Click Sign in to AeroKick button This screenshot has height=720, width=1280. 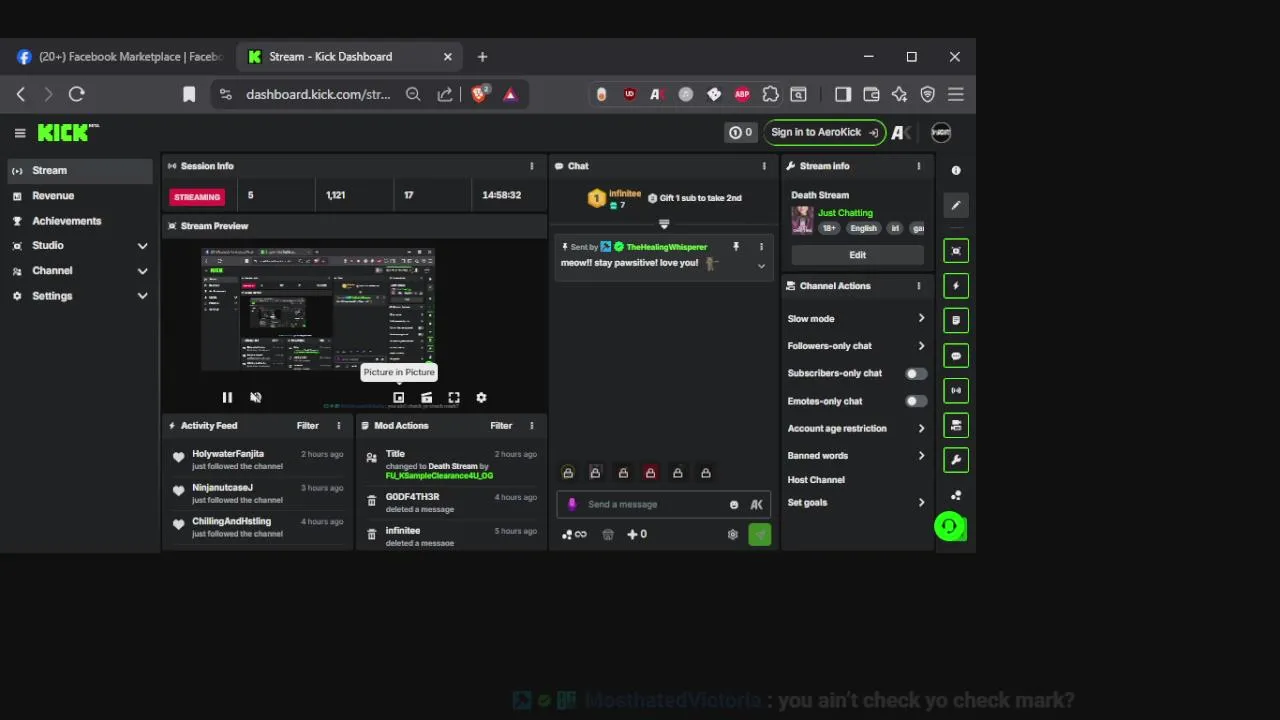pyautogui.click(x=825, y=132)
